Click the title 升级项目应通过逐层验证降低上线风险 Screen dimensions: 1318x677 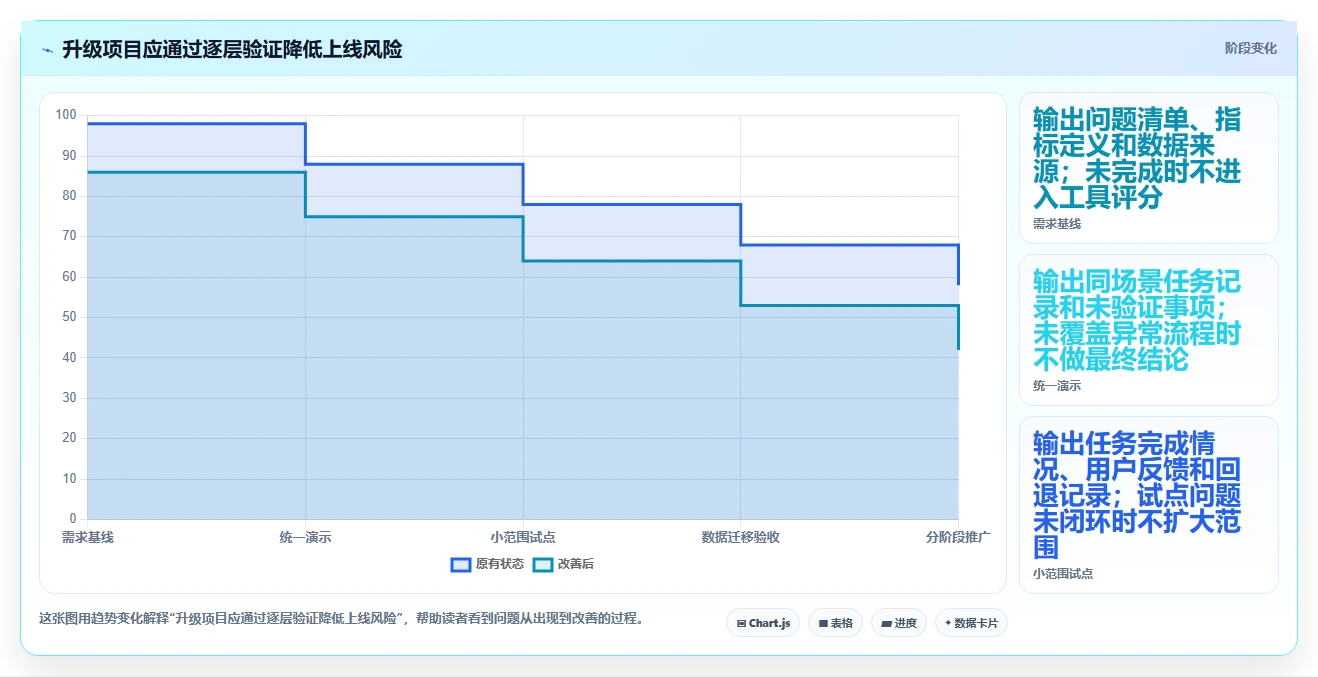[232, 49]
